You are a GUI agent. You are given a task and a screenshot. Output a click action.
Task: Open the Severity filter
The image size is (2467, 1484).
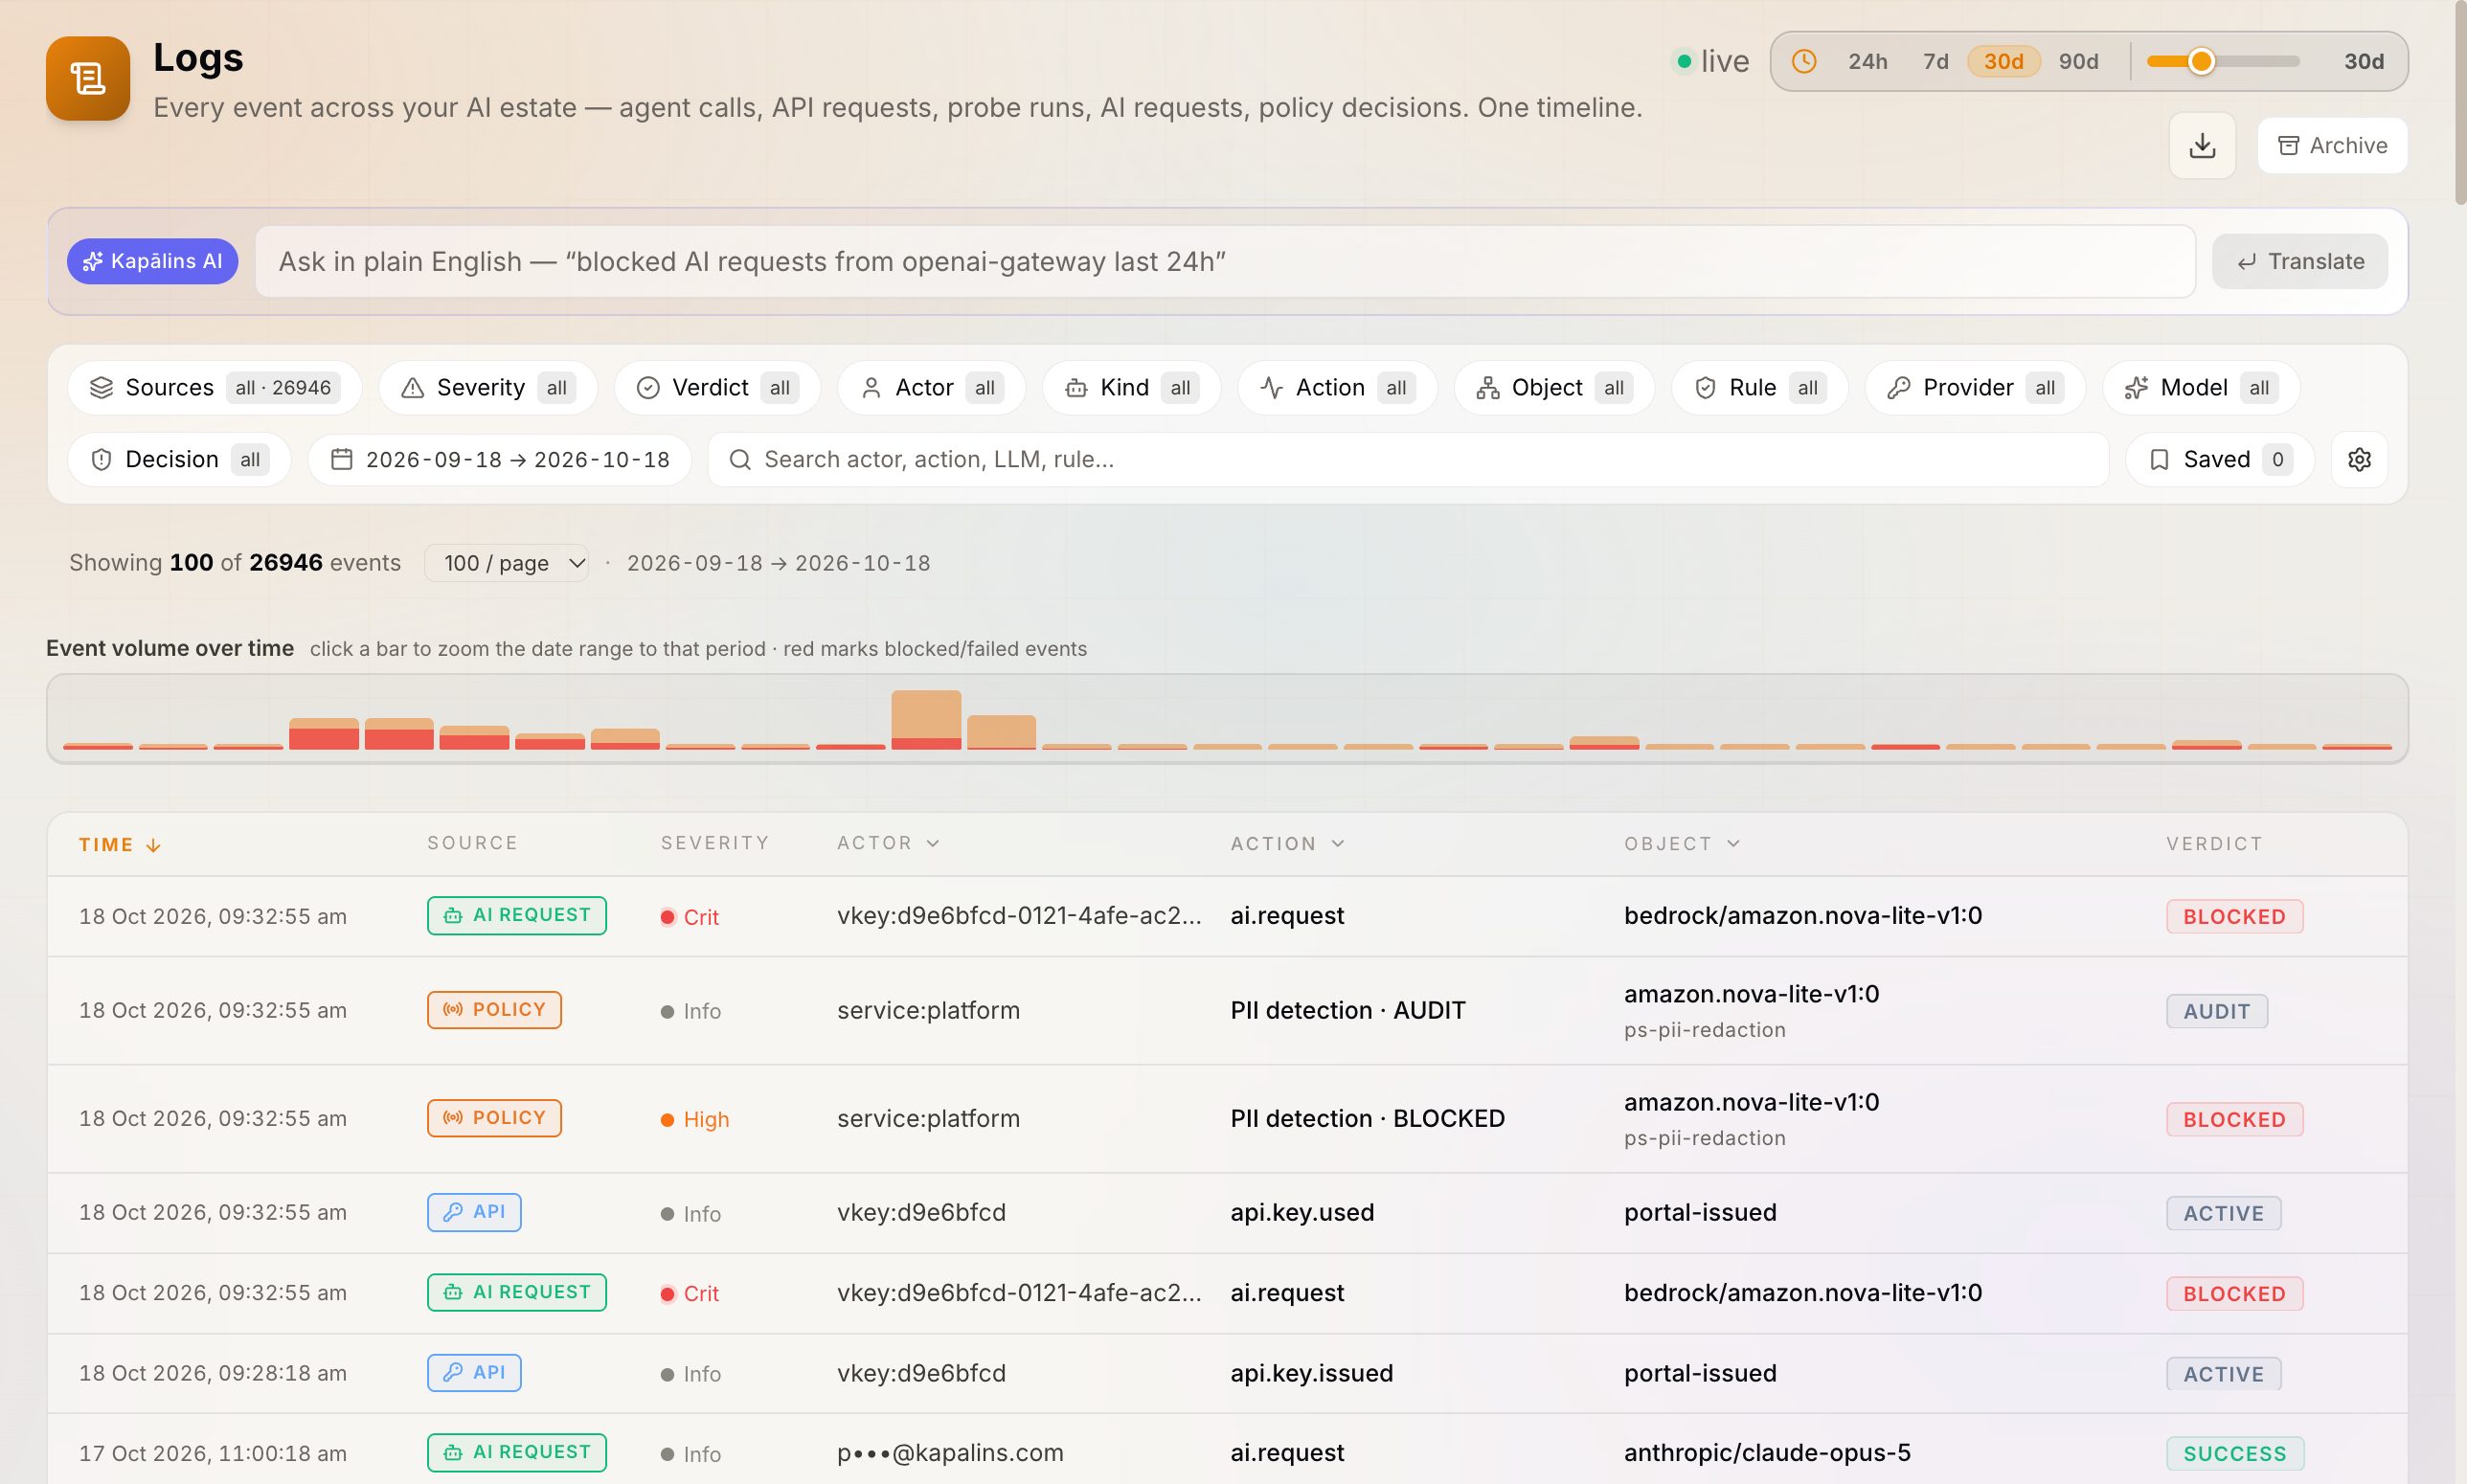[488, 387]
